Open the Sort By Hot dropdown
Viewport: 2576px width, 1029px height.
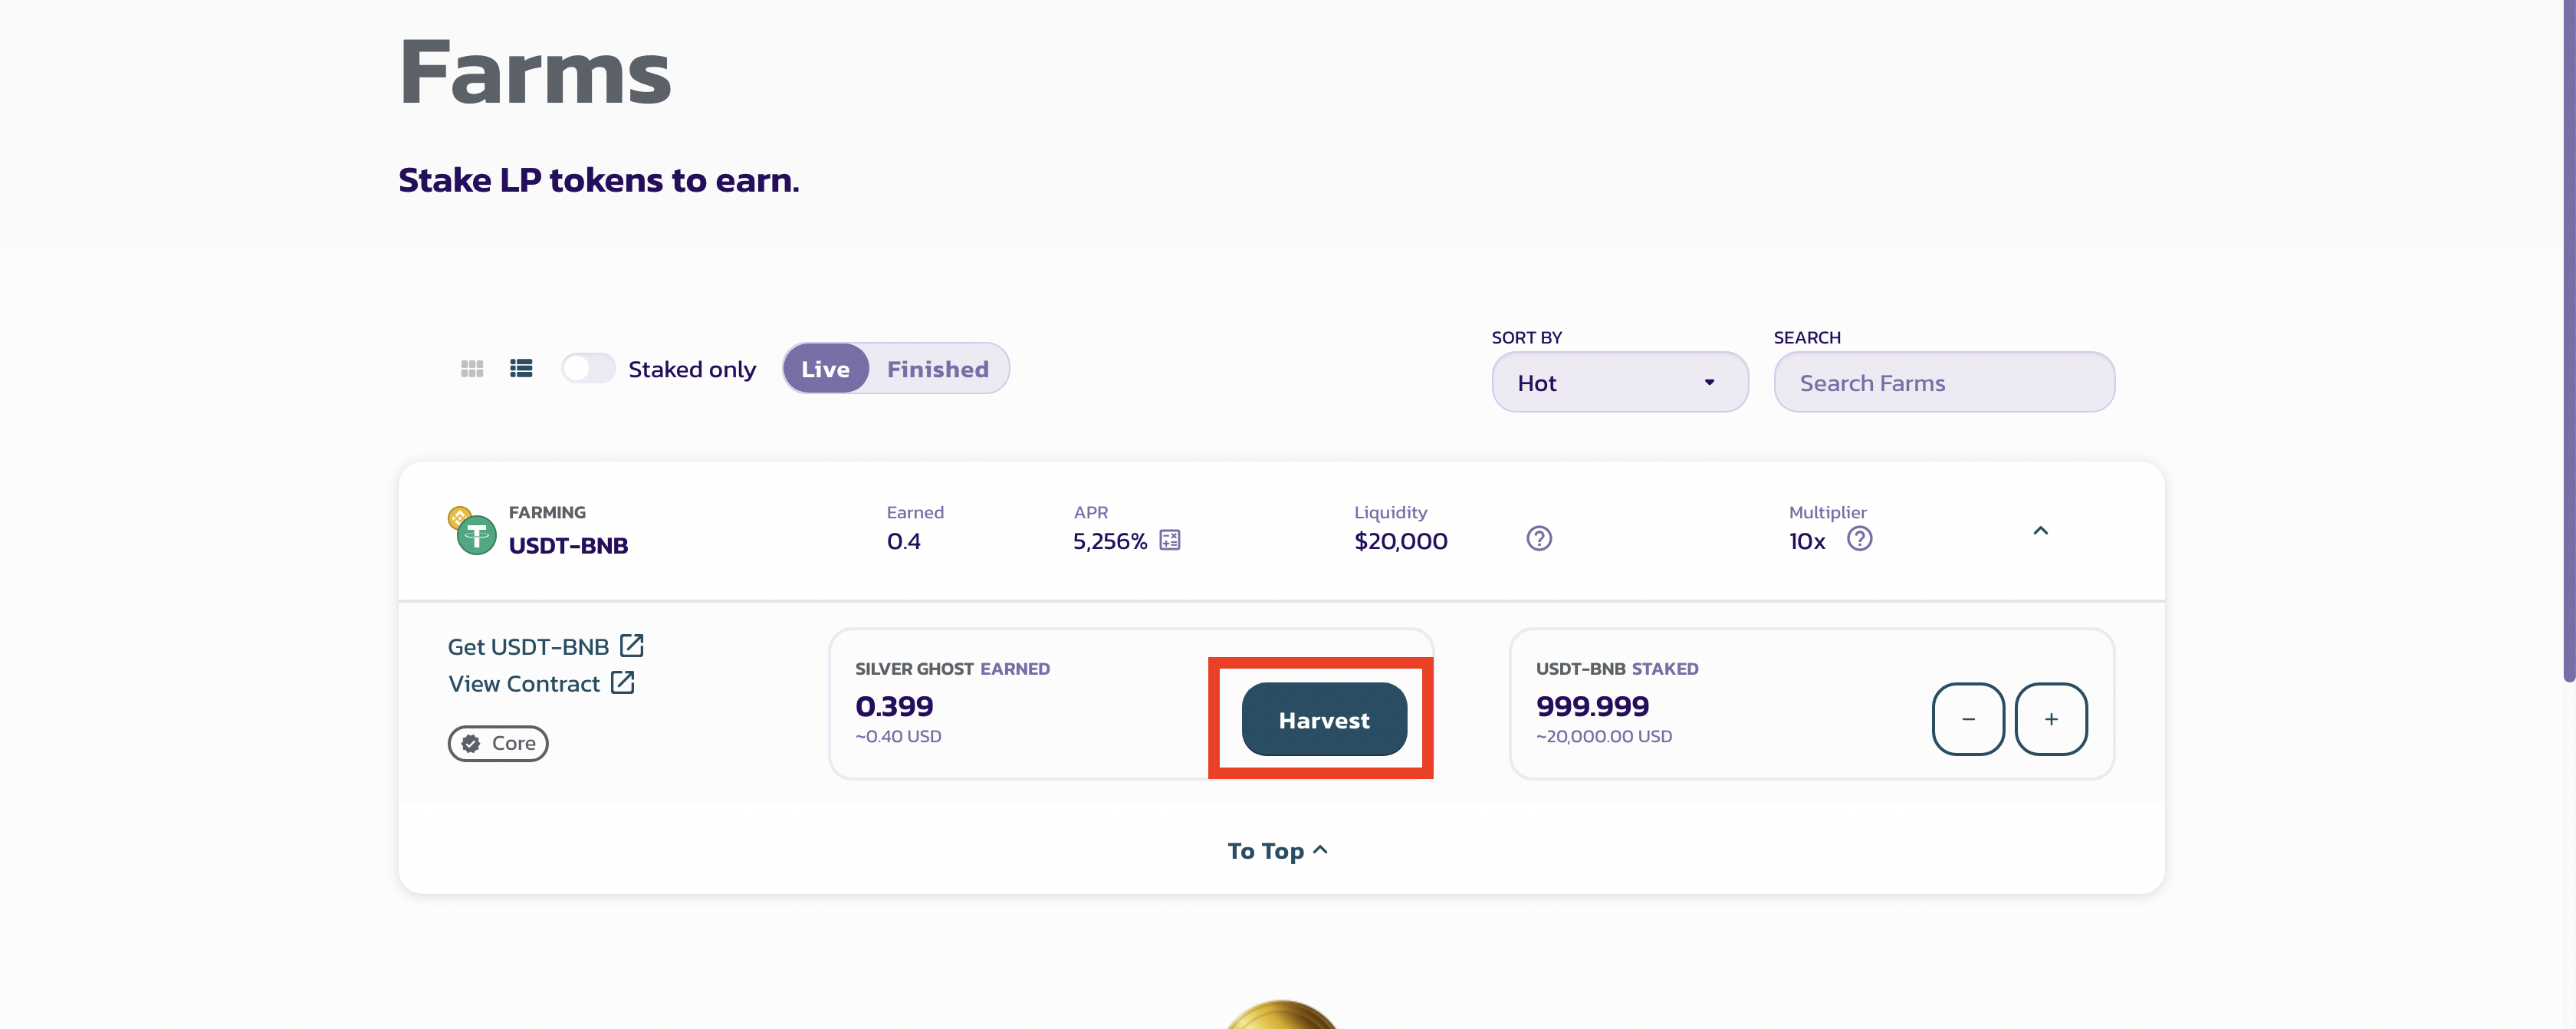tap(1619, 382)
